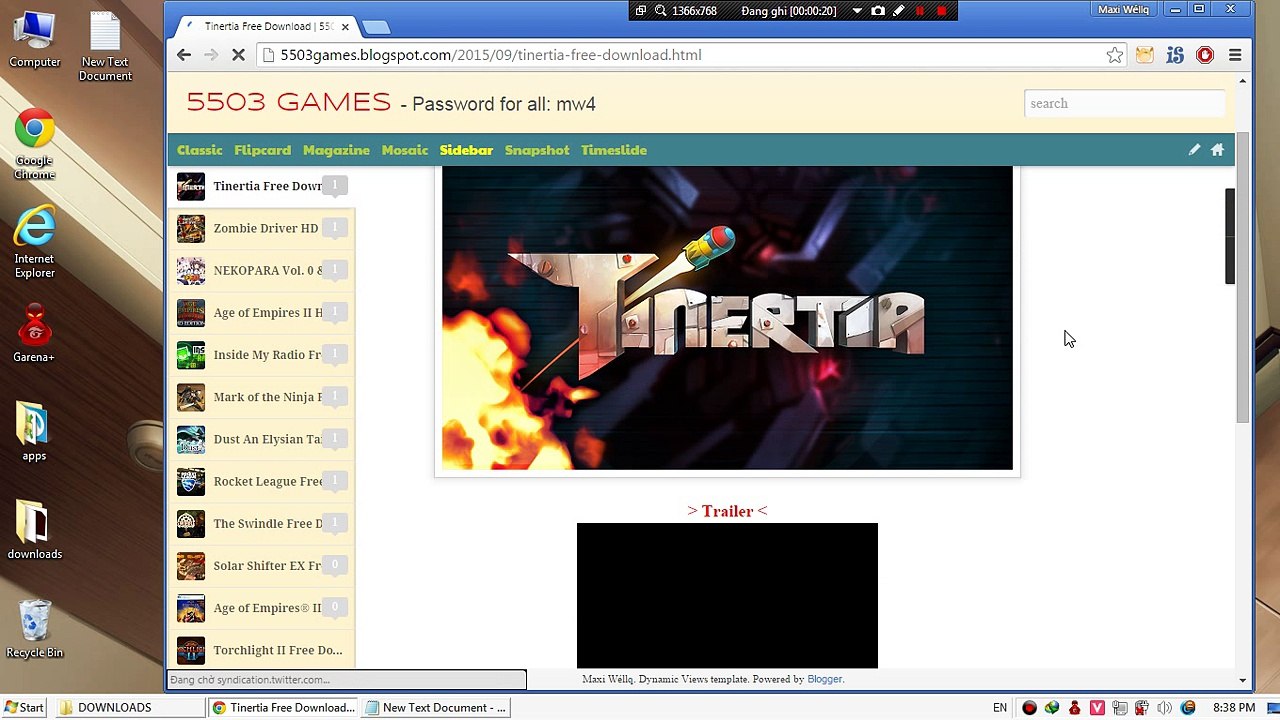This screenshot has width=1280, height=720.
Task: Click the > Trailer < heading text
Action: pos(727,511)
